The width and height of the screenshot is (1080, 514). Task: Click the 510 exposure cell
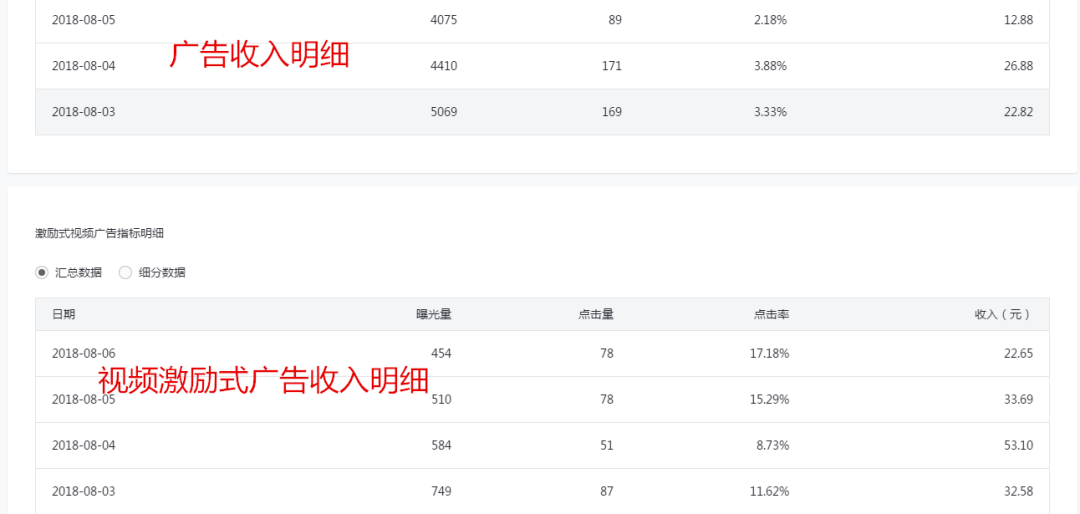pyautogui.click(x=441, y=399)
